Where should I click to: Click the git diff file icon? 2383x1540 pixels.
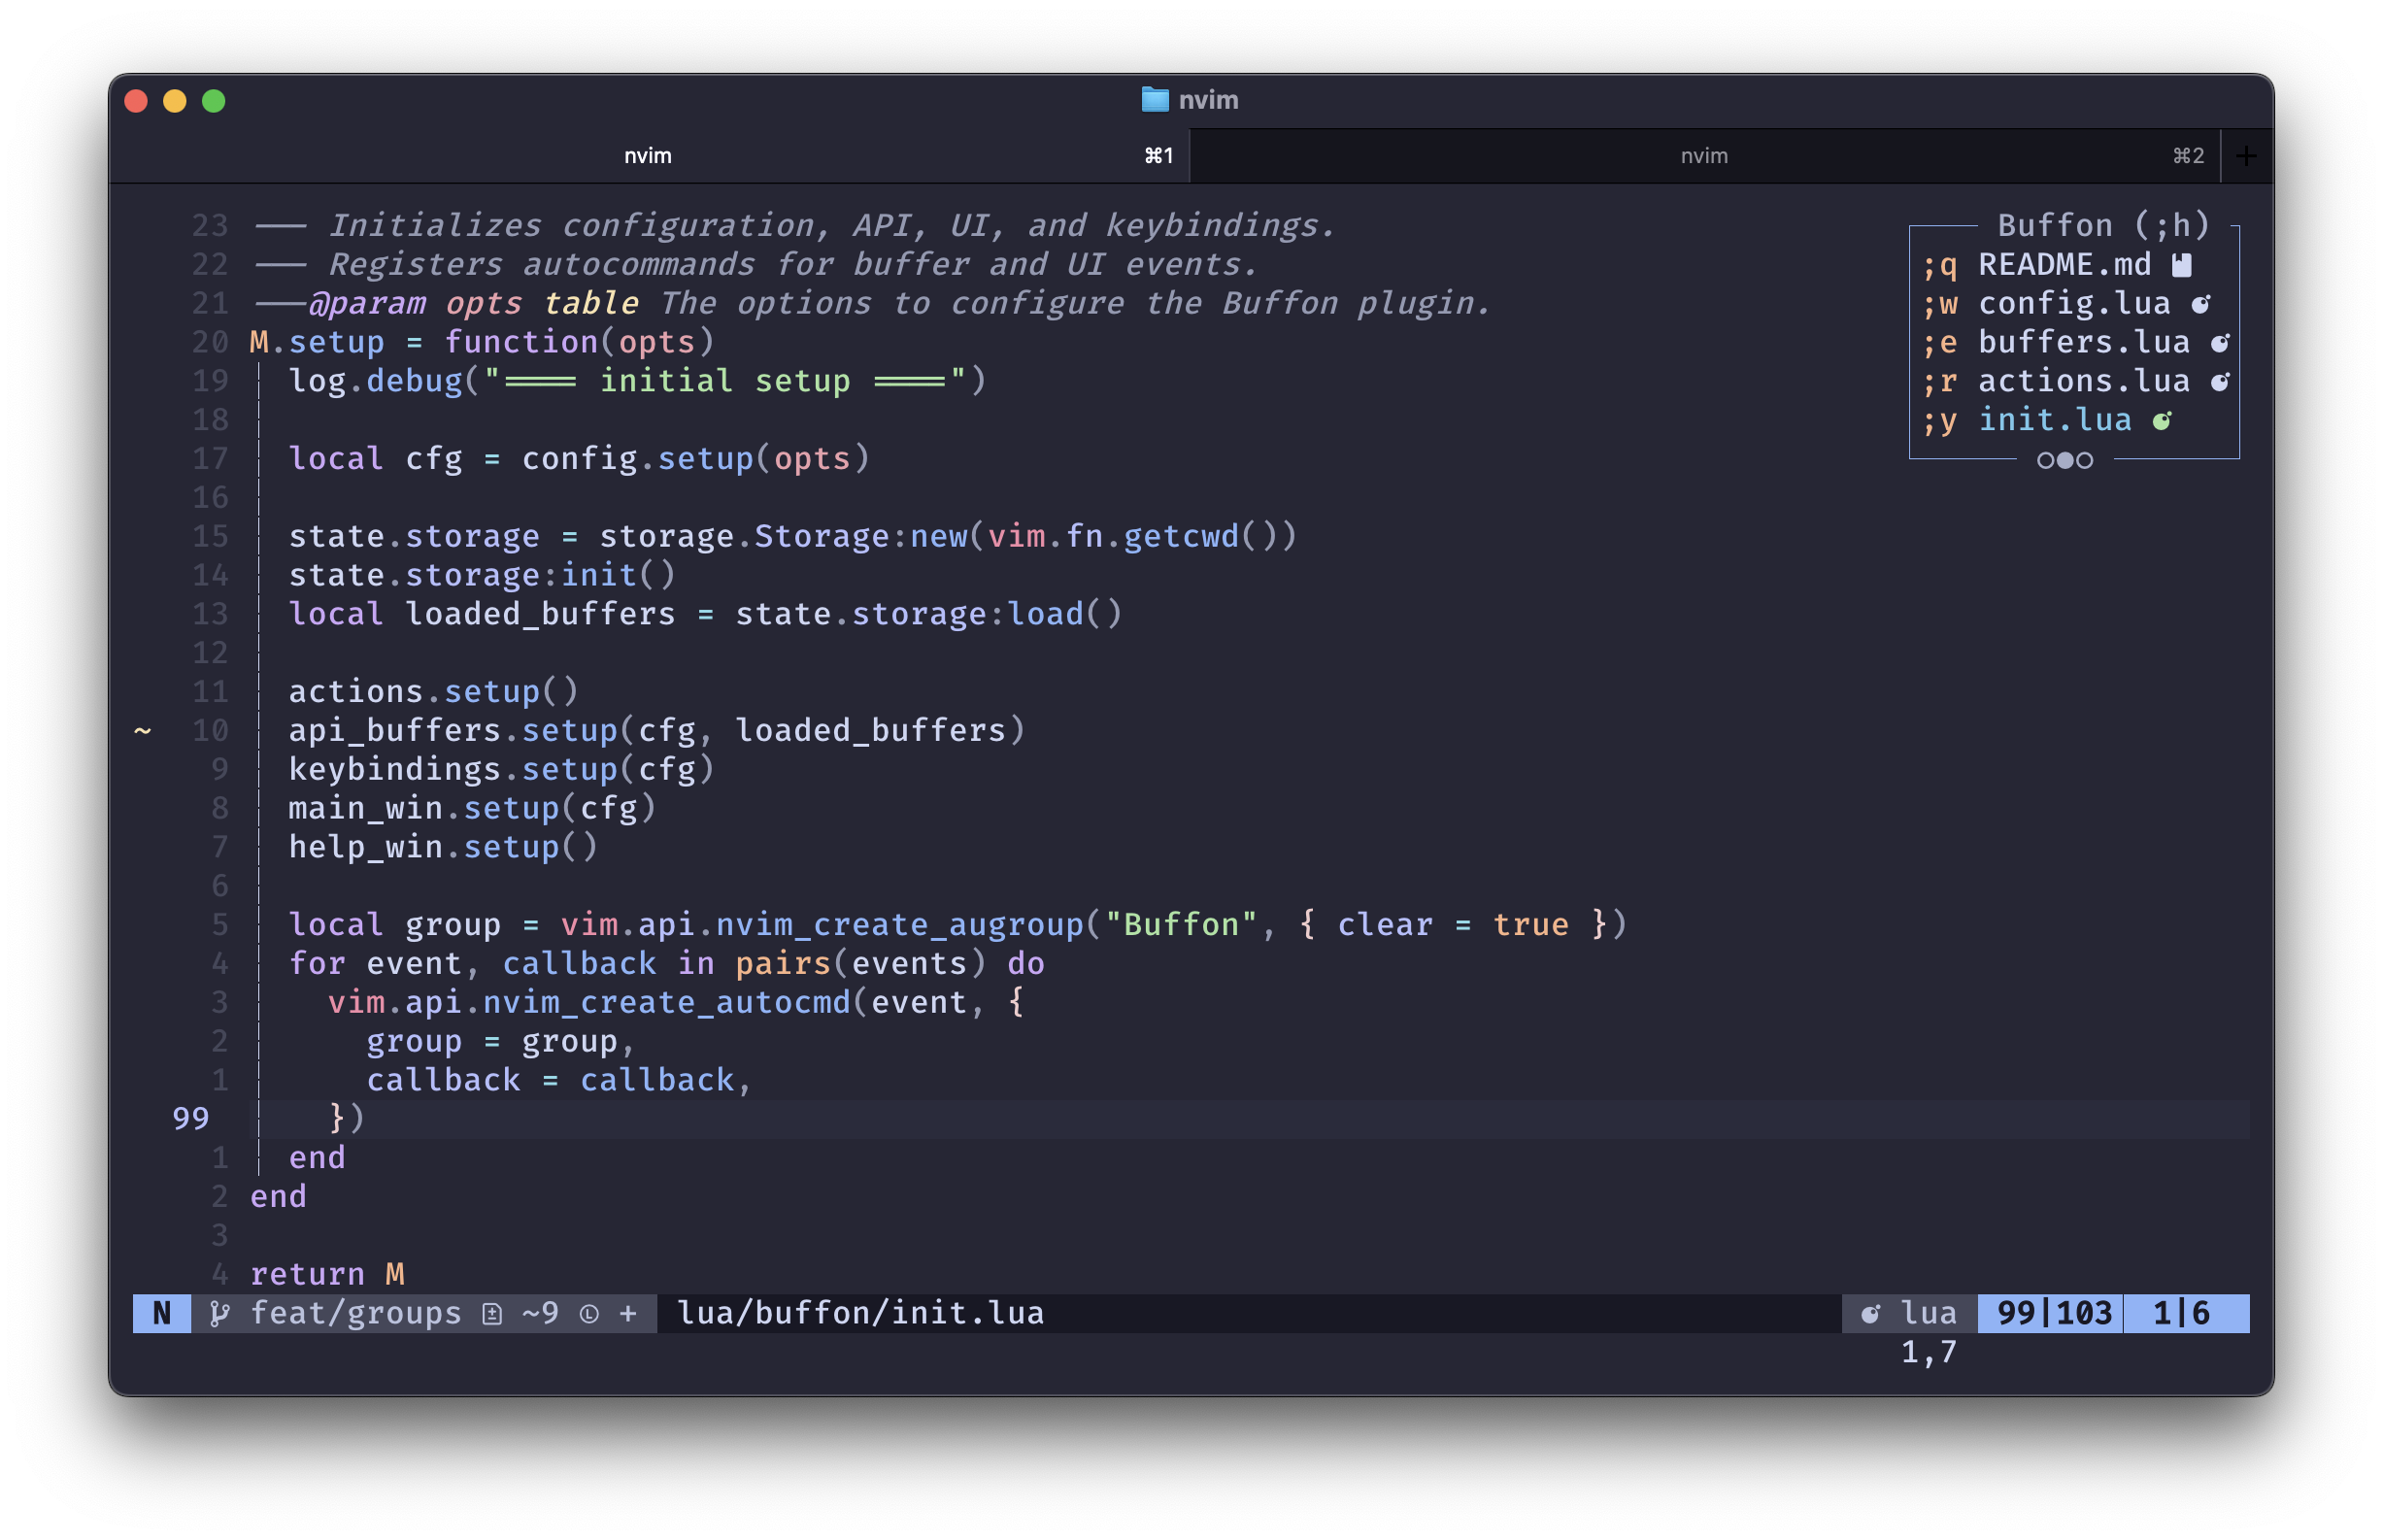tap(492, 1314)
